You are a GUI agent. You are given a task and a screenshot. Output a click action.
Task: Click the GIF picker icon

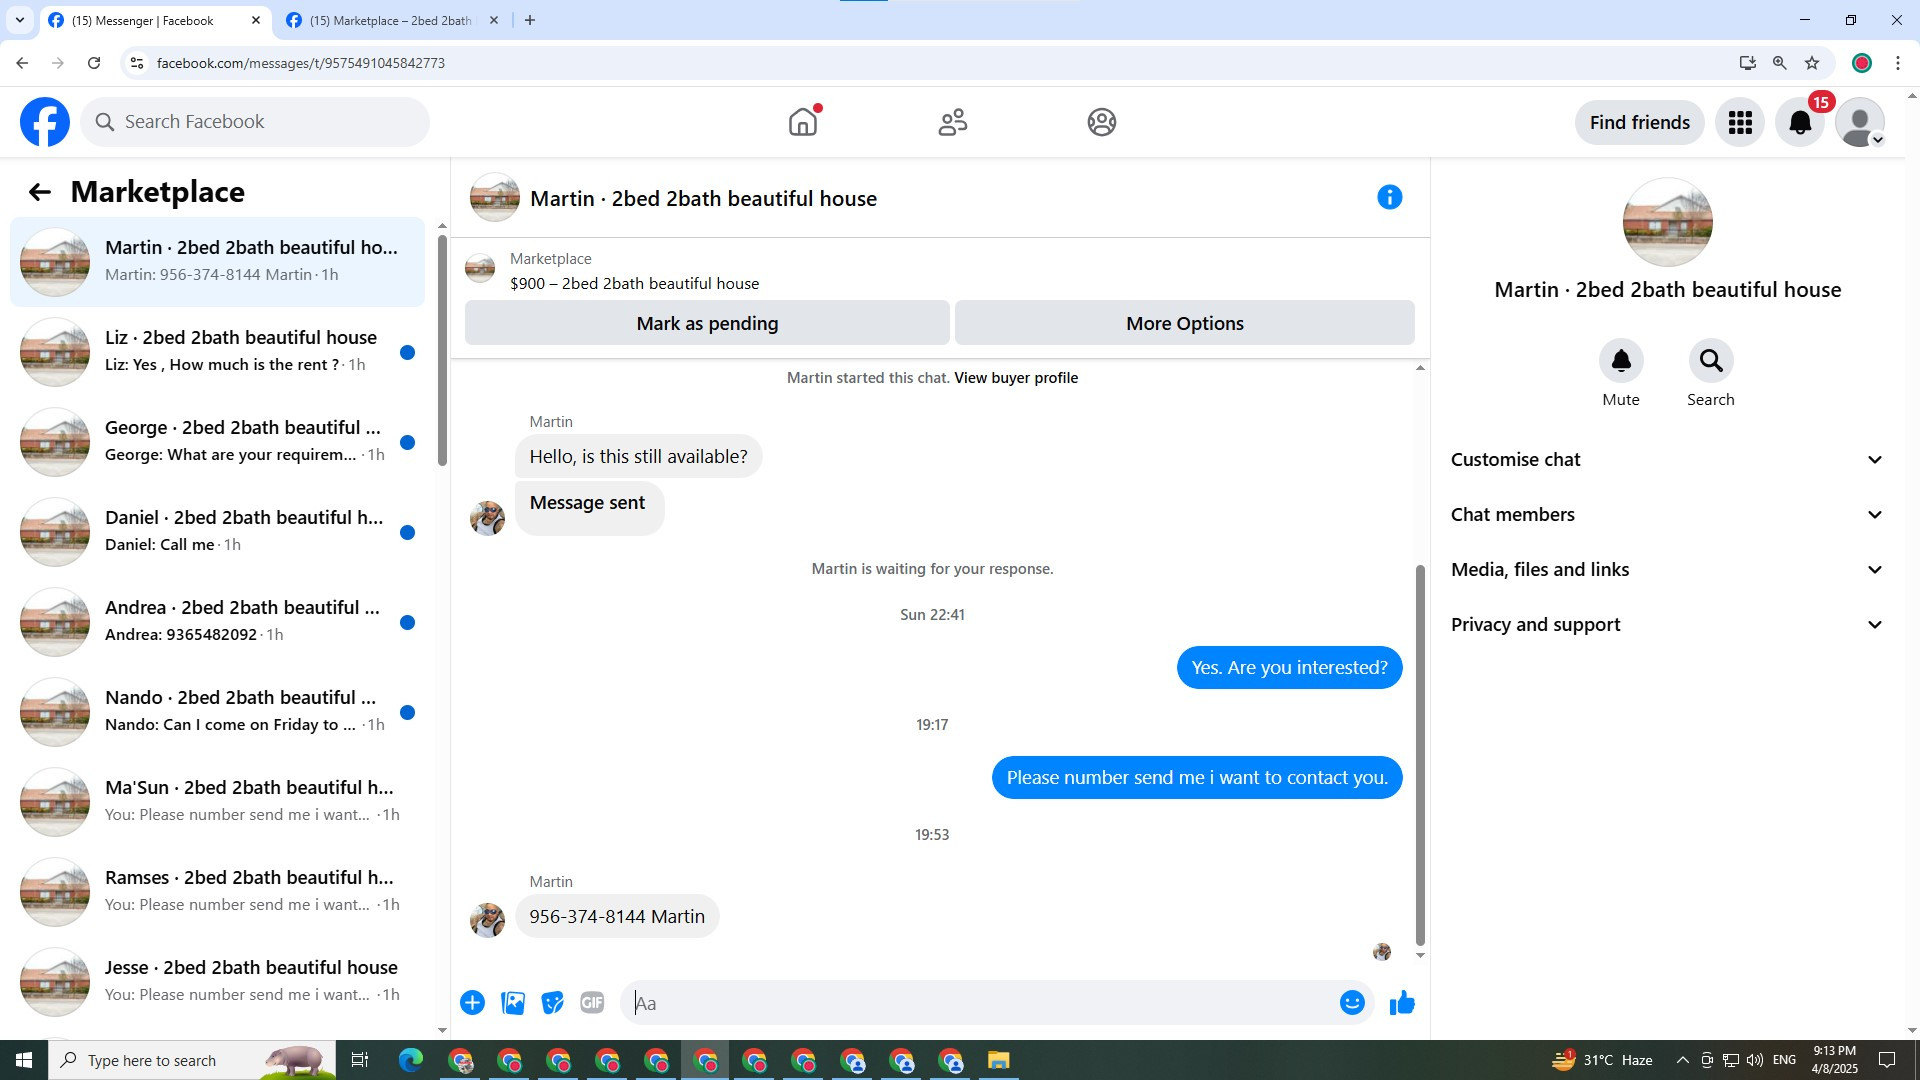tap(592, 1003)
